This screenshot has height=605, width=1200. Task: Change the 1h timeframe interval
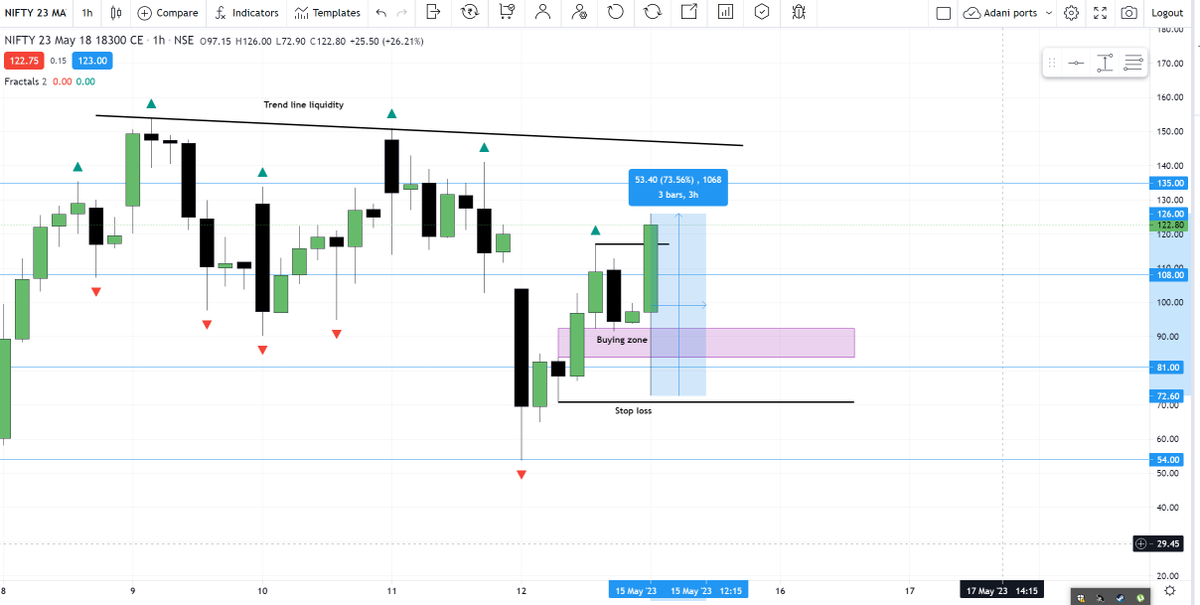[88, 13]
